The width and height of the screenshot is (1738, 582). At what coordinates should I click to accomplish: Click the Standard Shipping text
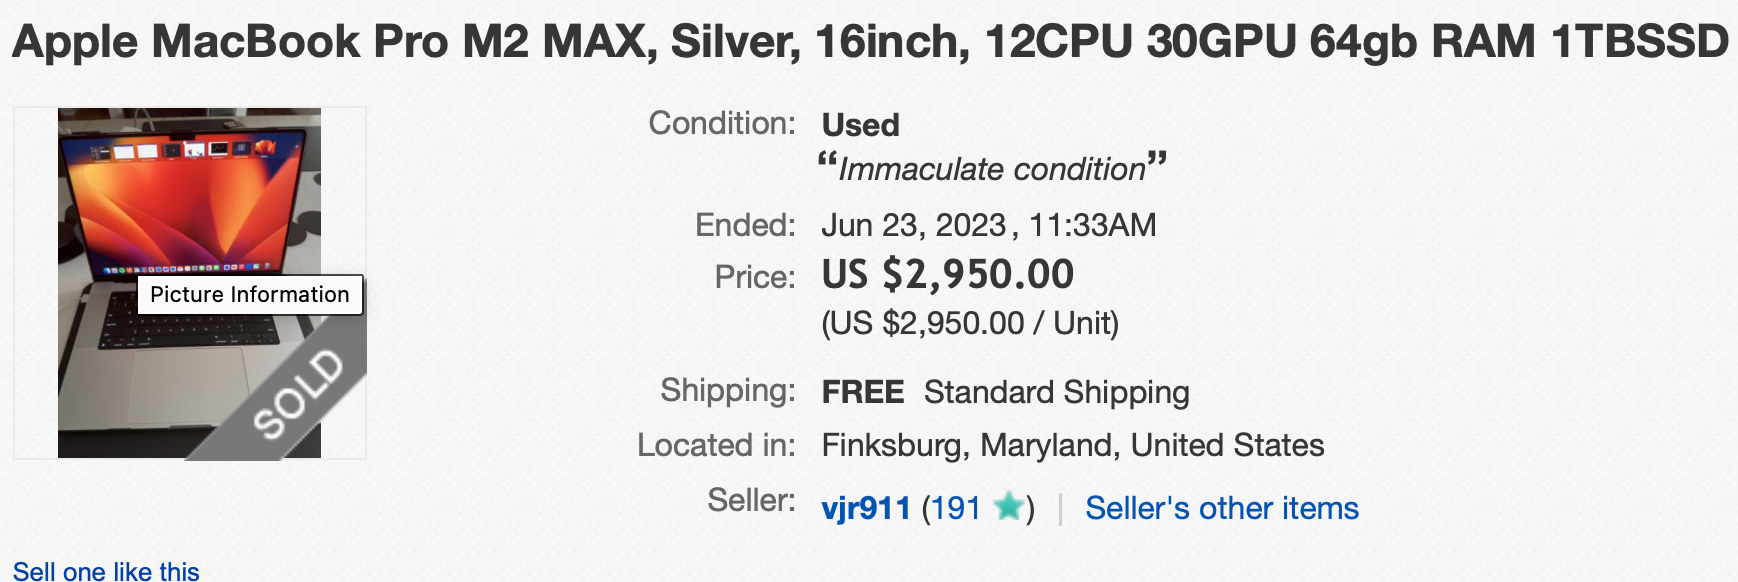click(1056, 392)
